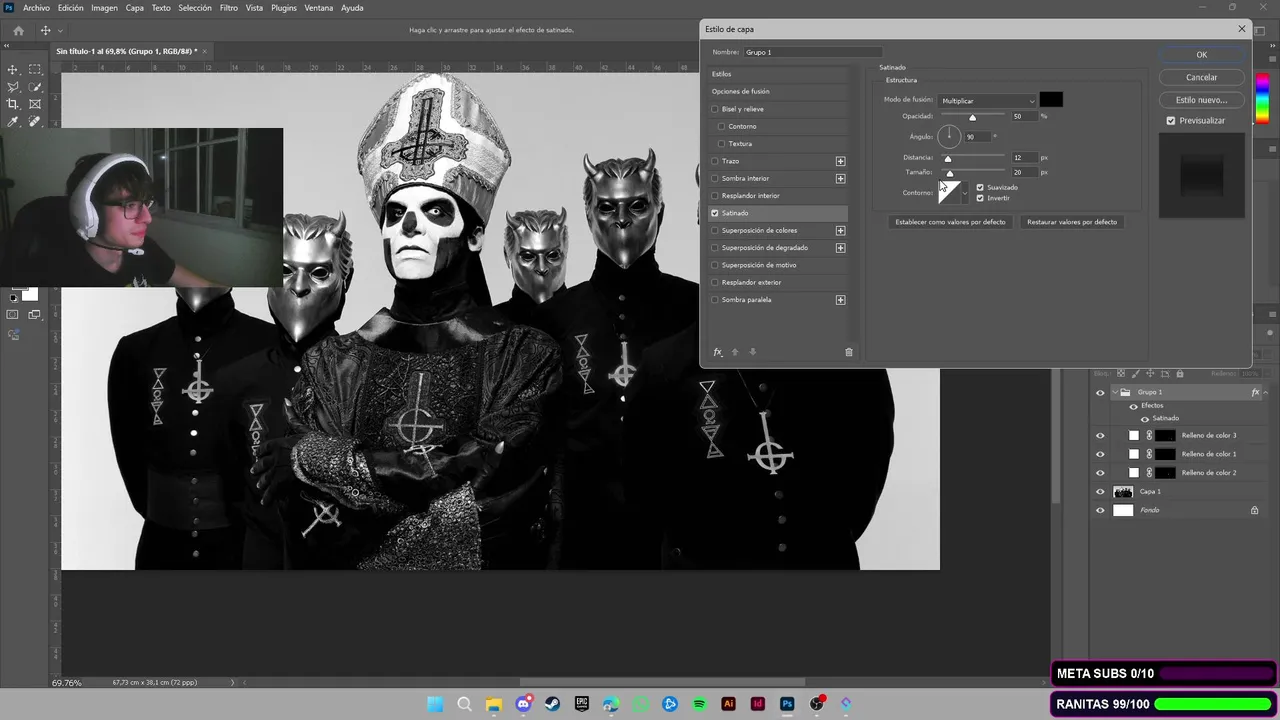Screen dimensions: 1280x720
Task: Click the Fondo layer lock icon
Action: point(1254,510)
